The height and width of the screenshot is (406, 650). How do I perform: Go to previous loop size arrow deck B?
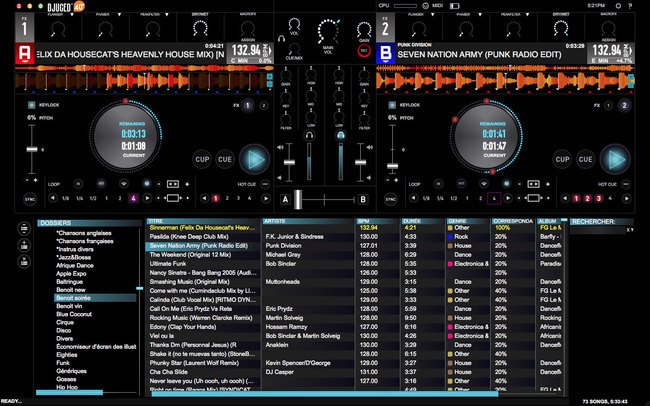[x=413, y=198]
